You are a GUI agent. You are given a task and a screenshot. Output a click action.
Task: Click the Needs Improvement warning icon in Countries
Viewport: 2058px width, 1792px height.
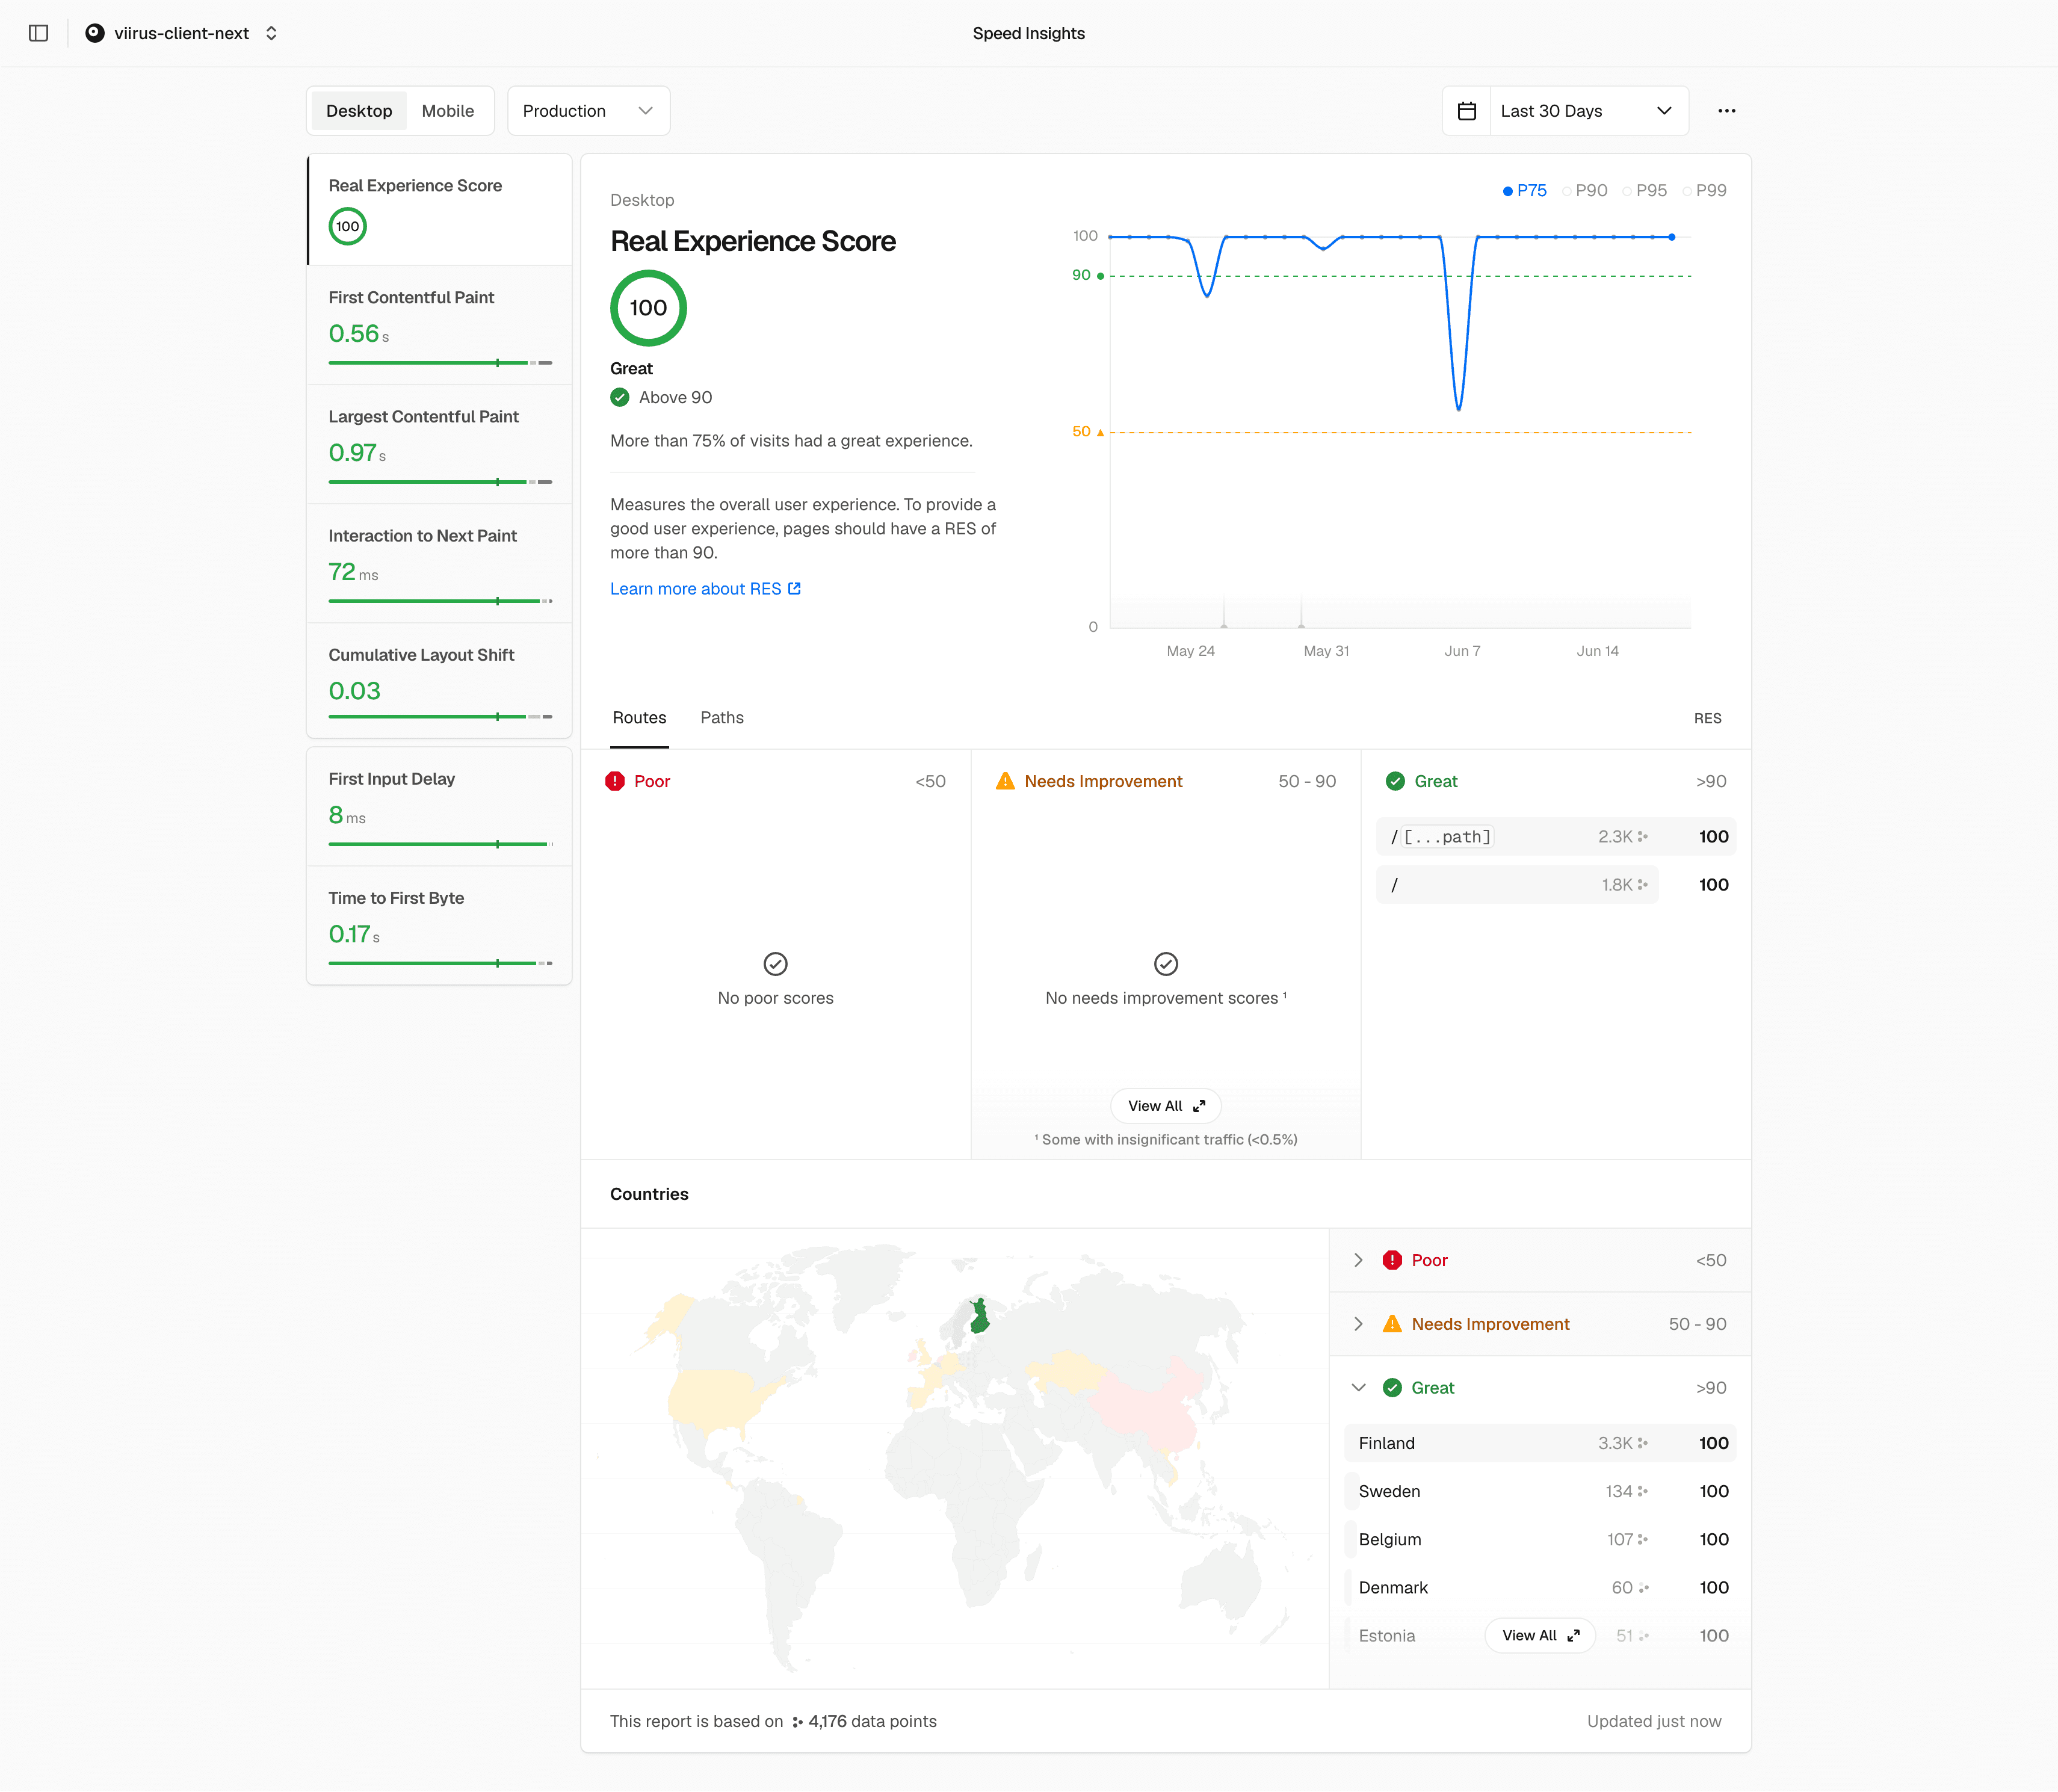click(1392, 1324)
